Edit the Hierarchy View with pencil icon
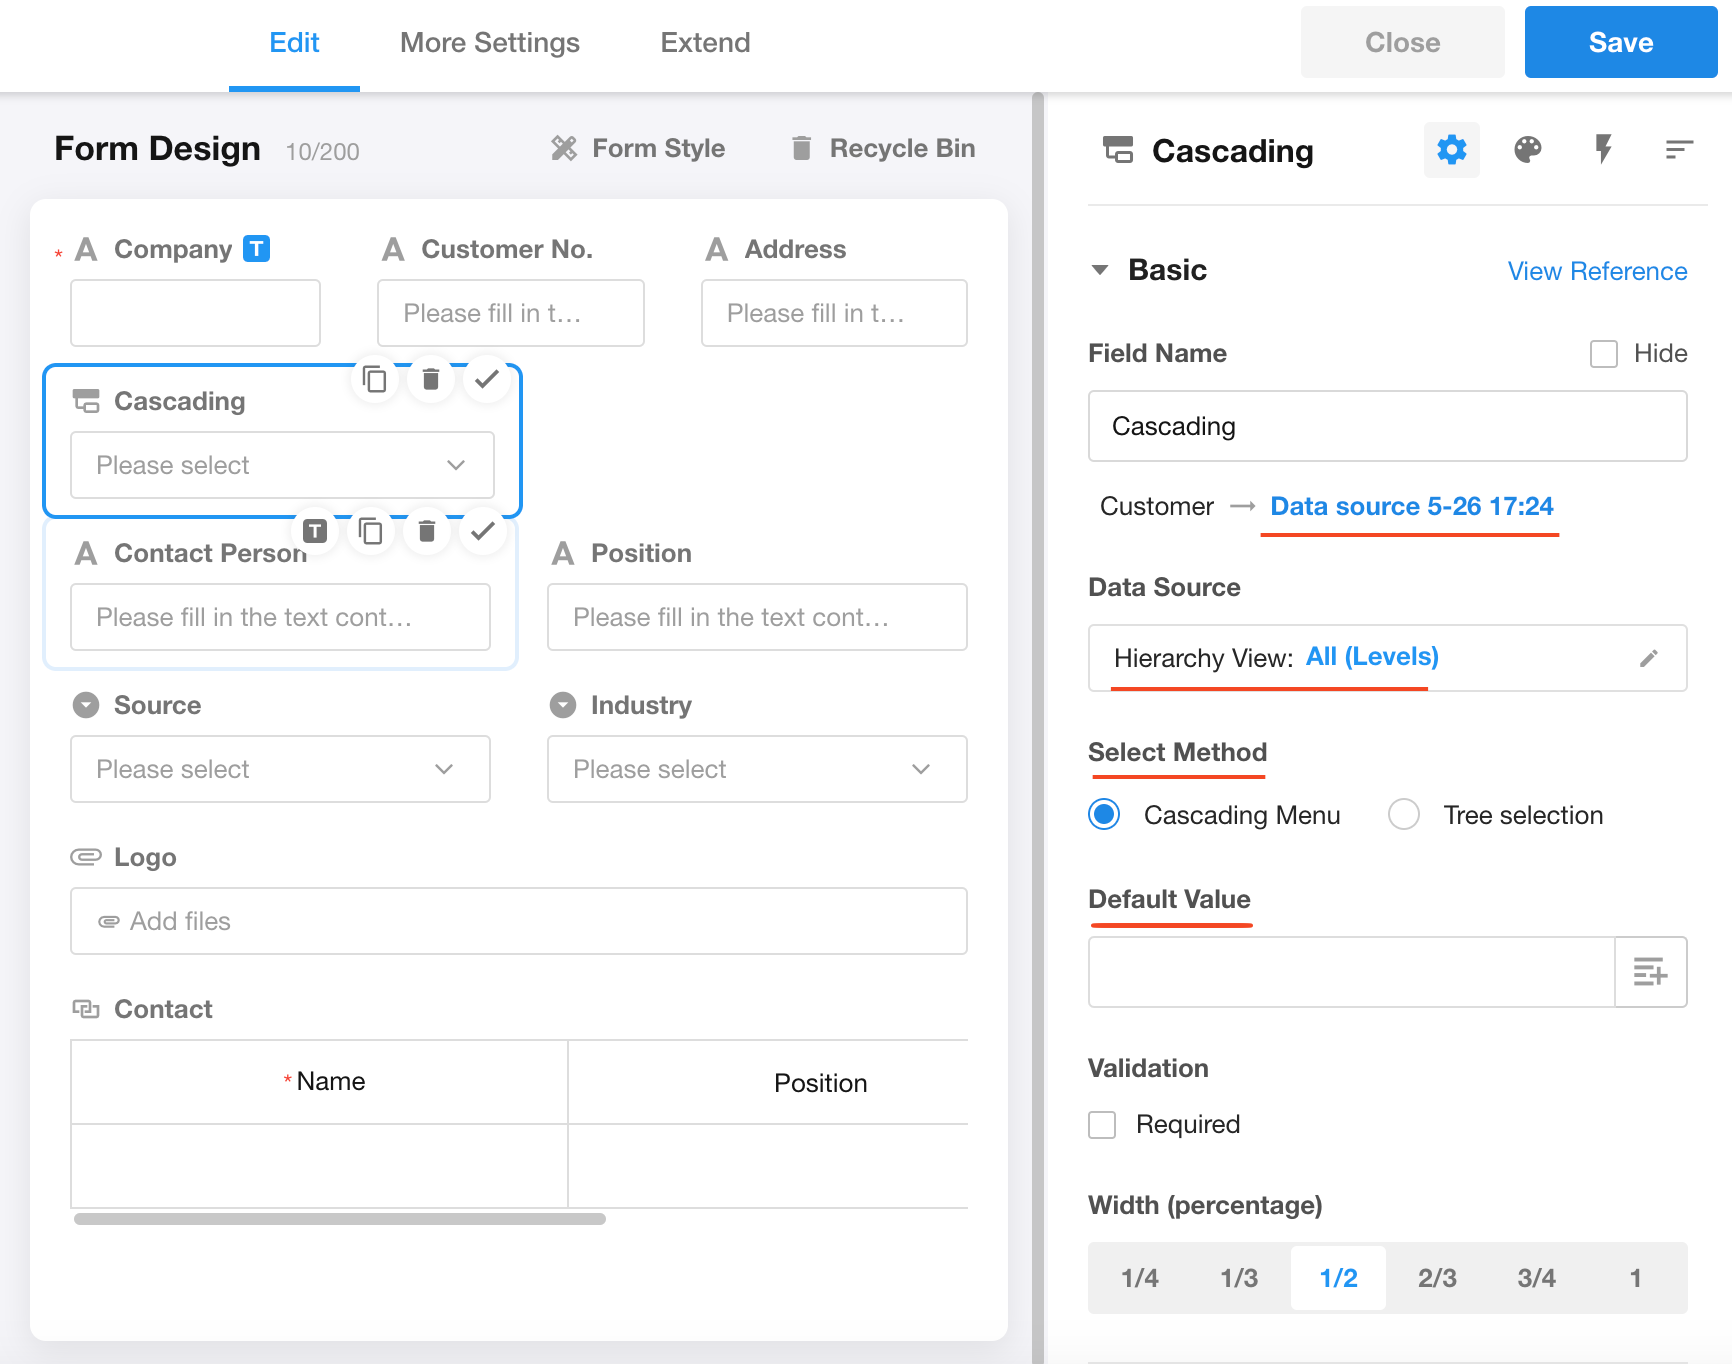Viewport: 1732px width, 1364px height. point(1649,658)
